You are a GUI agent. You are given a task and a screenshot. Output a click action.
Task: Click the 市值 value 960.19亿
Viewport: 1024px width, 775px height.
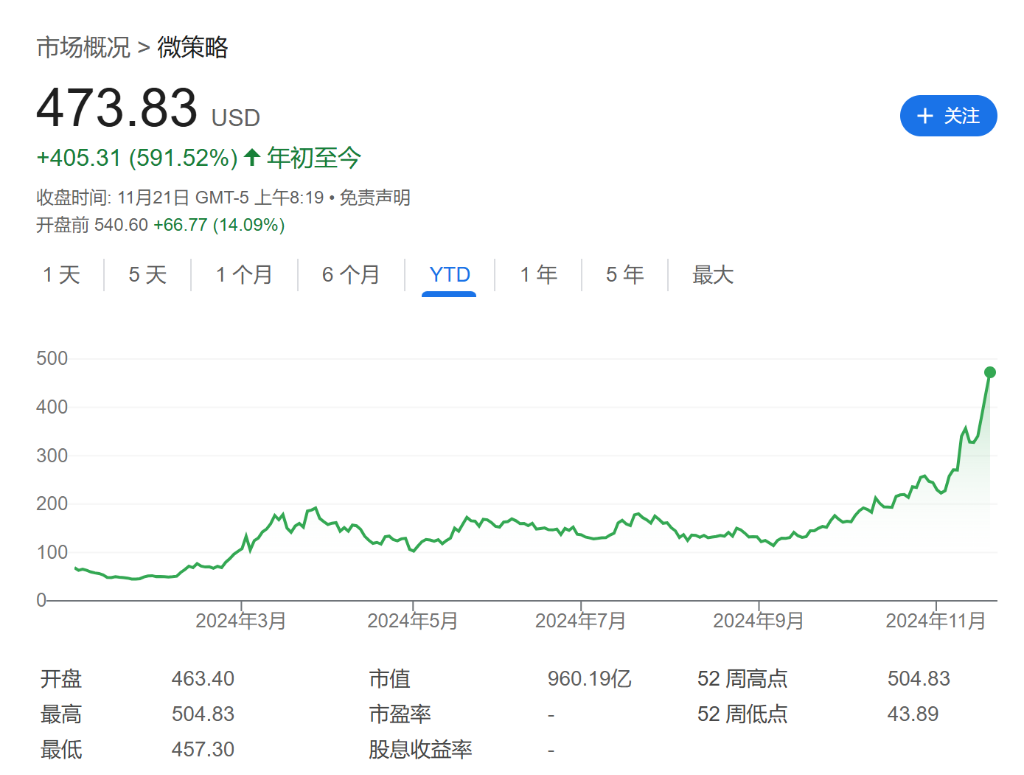589,680
